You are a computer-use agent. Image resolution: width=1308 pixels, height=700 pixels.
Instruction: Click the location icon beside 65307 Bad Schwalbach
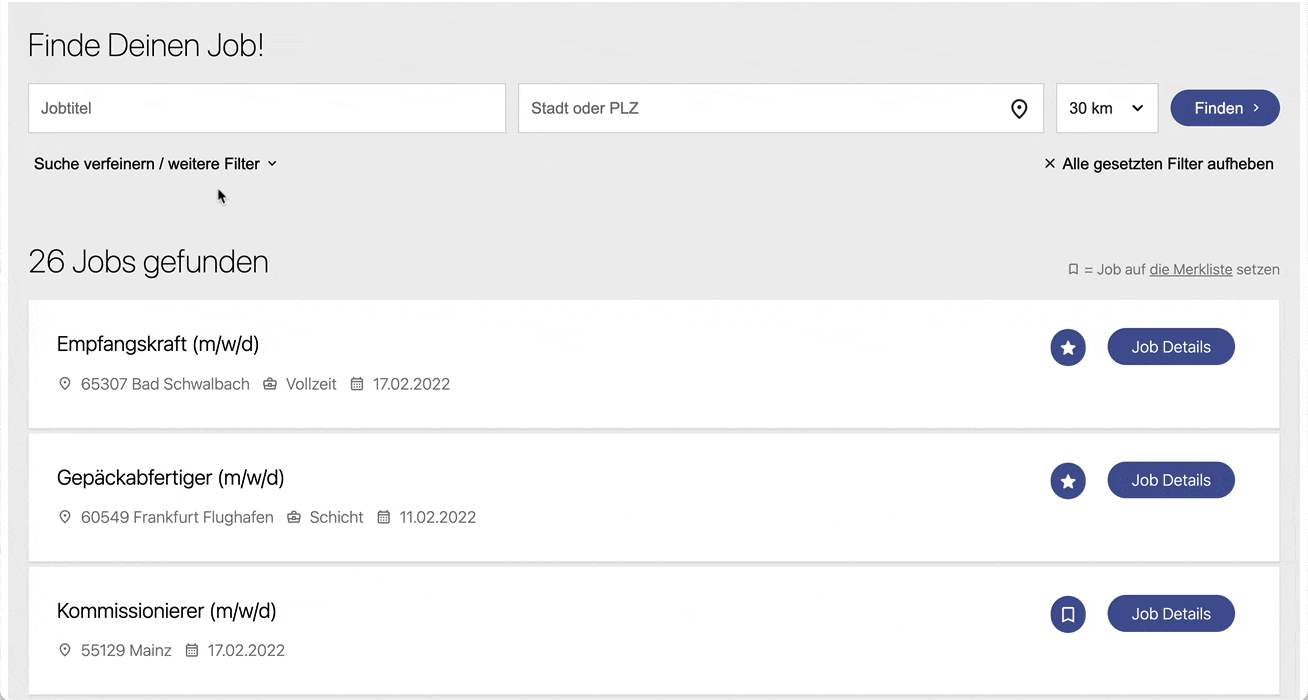65,384
